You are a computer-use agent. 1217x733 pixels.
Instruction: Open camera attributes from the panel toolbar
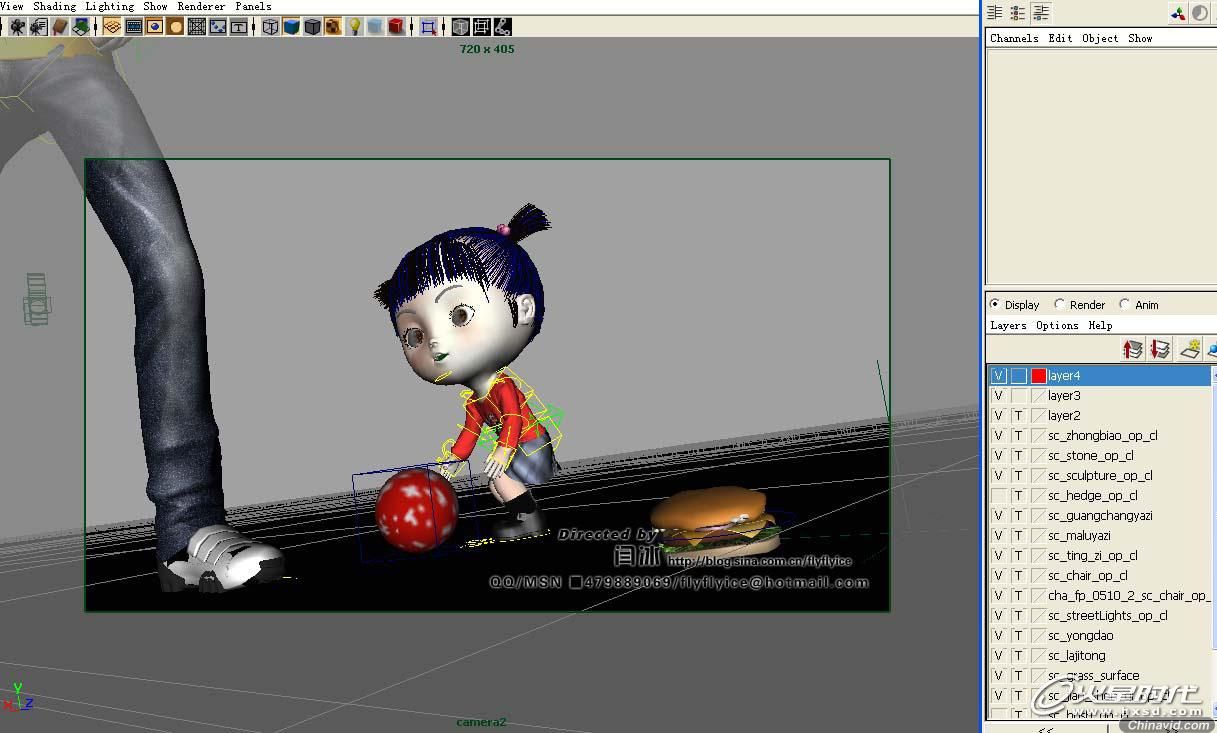(x=38, y=27)
